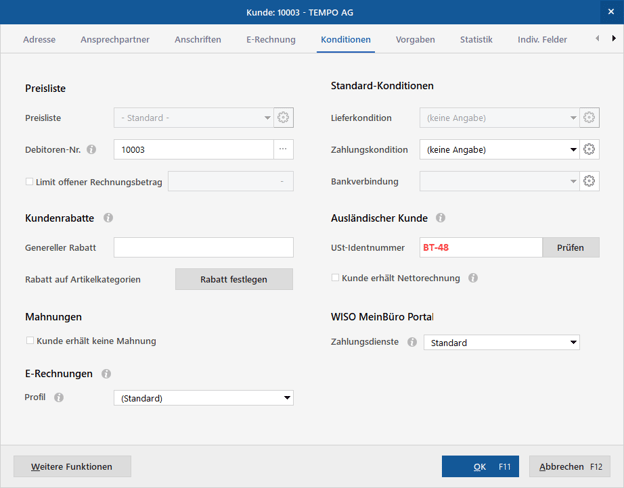Viewport: 624px width, 488px height.
Task: Click the Prüfen button
Action: [570, 247]
